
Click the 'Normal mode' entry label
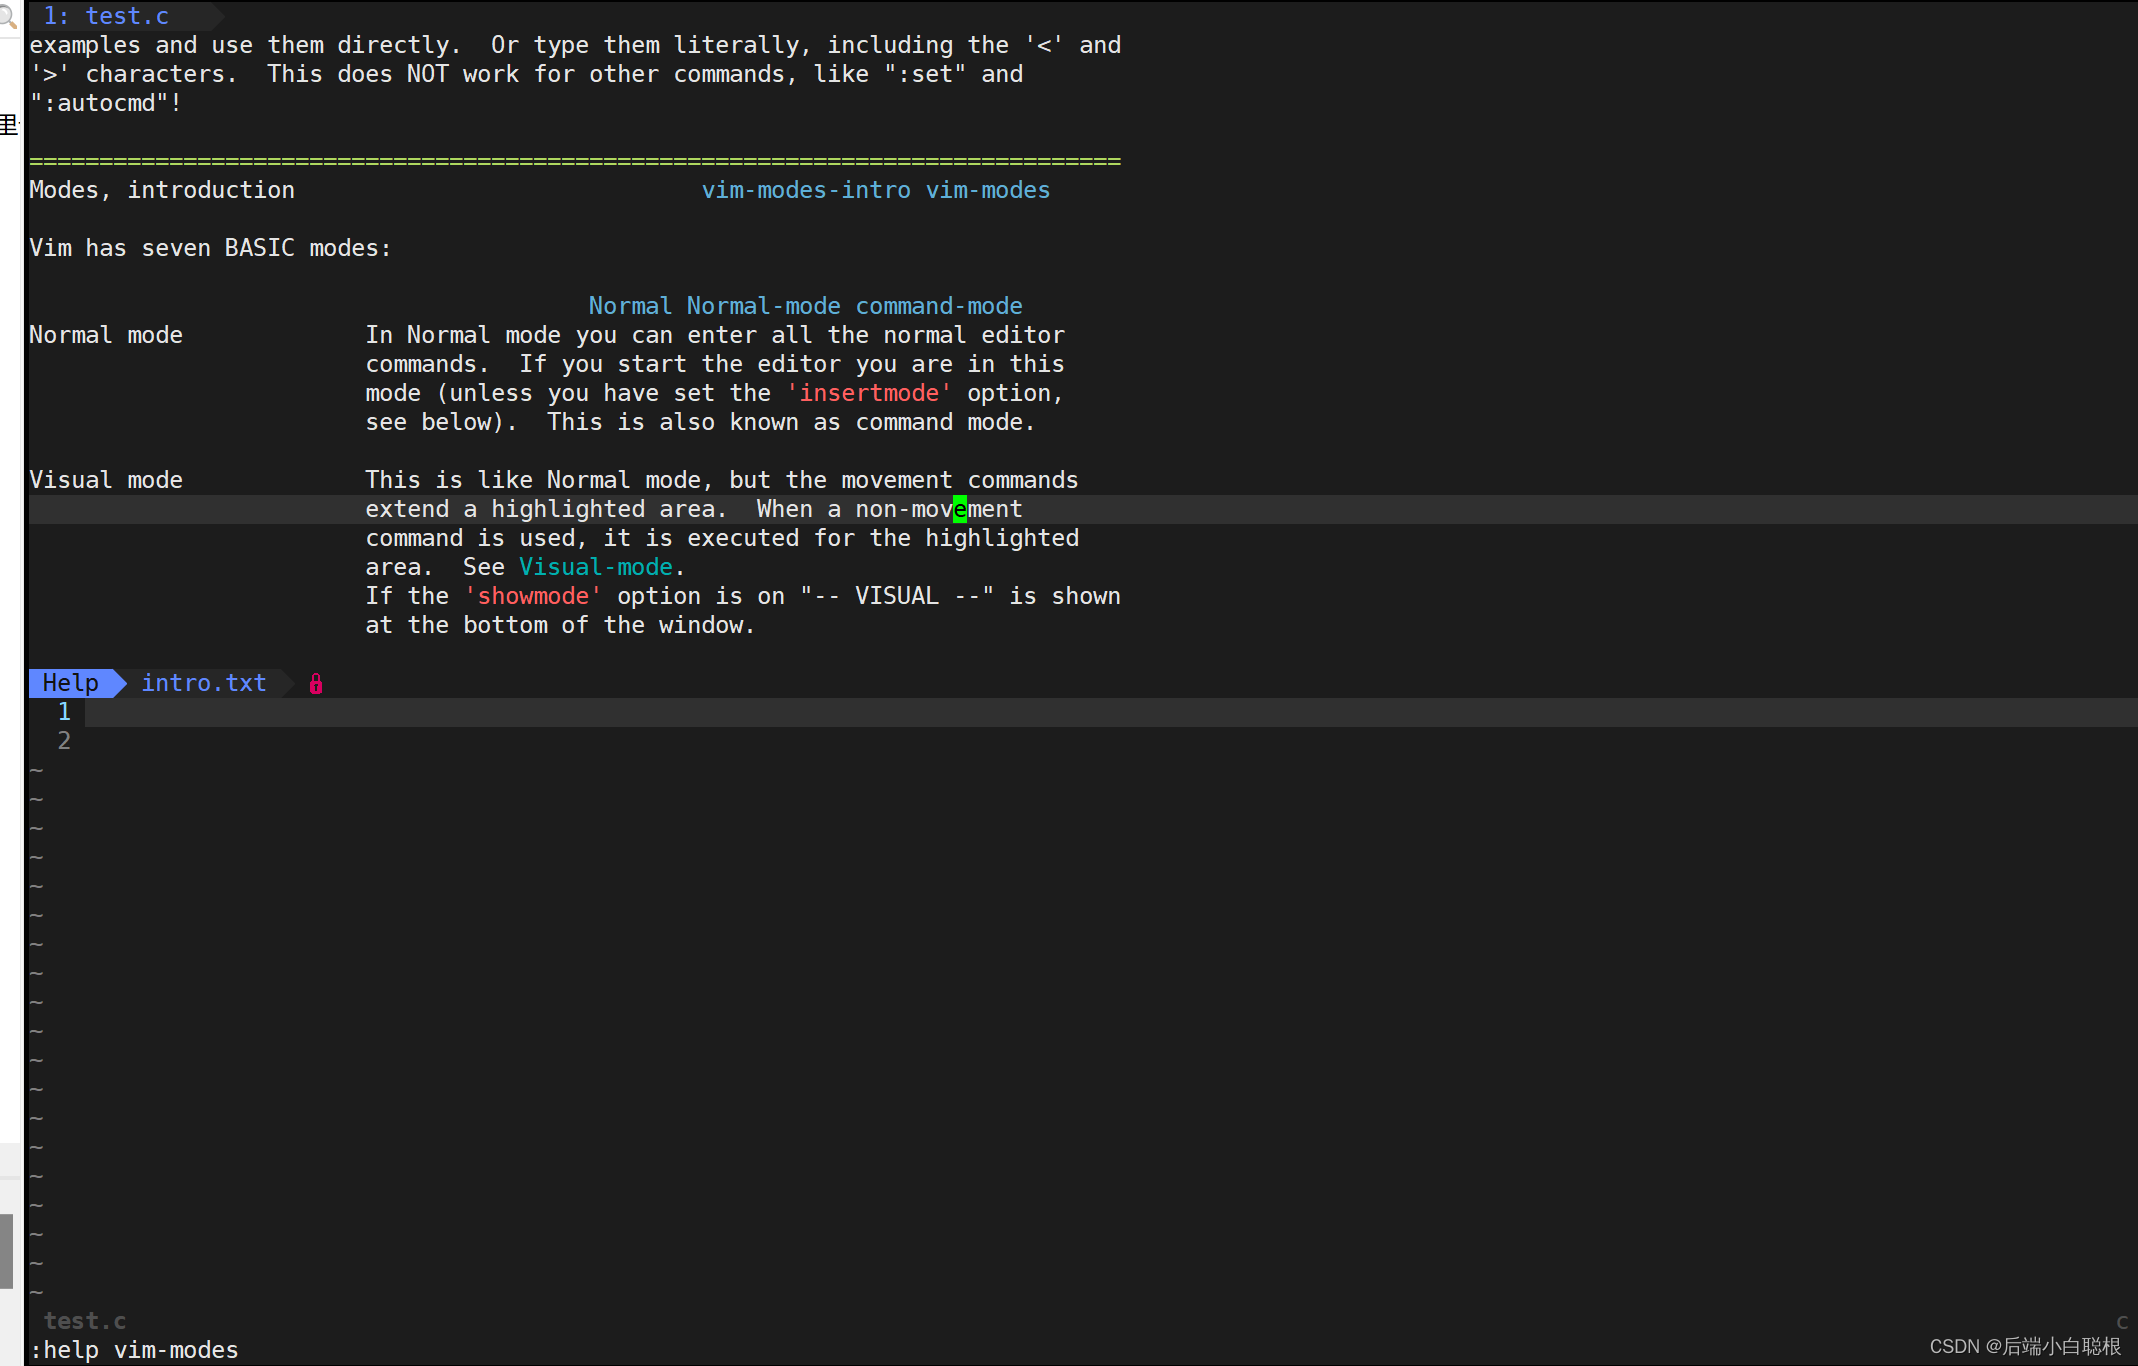(106, 335)
